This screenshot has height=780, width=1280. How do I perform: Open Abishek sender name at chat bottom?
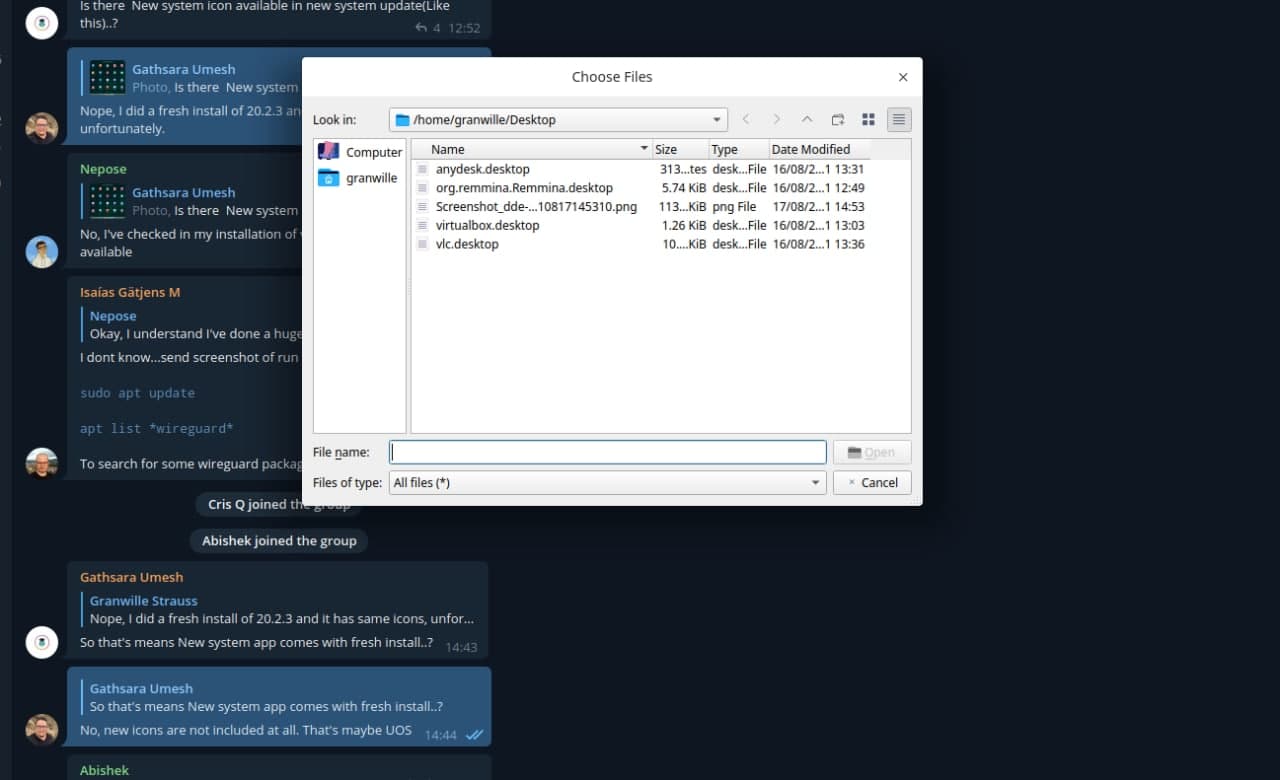pyautogui.click(x=104, y=770)
